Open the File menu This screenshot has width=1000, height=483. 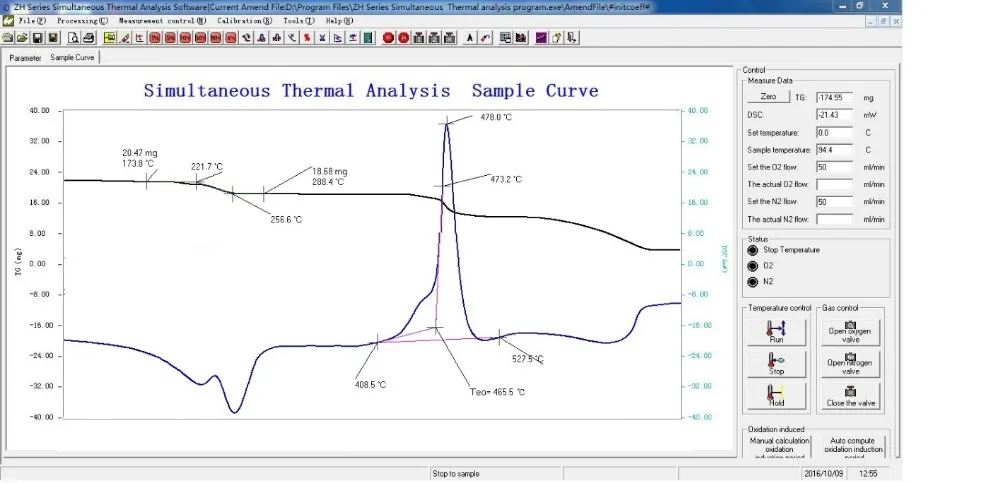point(33,20)
